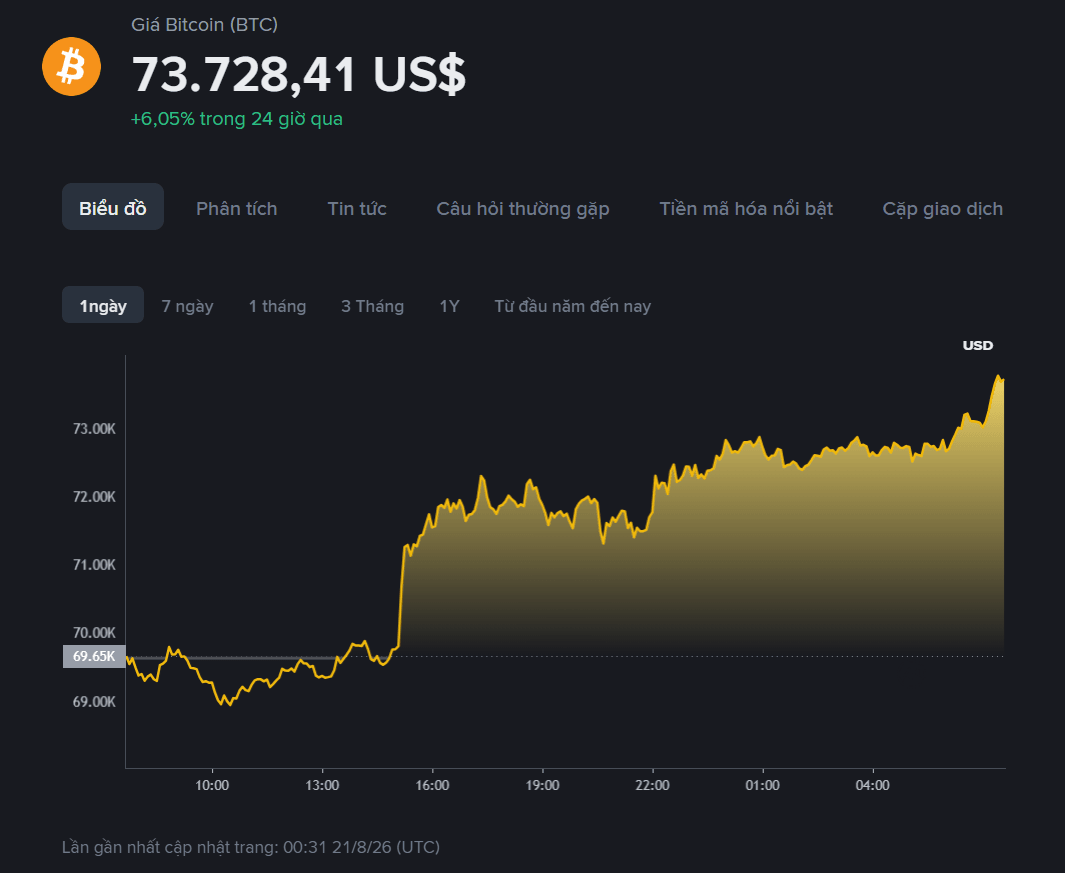Open Câu hỏi thường gặp tab
The width and height of the screenshot is (1065, 873).
(522, 209)
